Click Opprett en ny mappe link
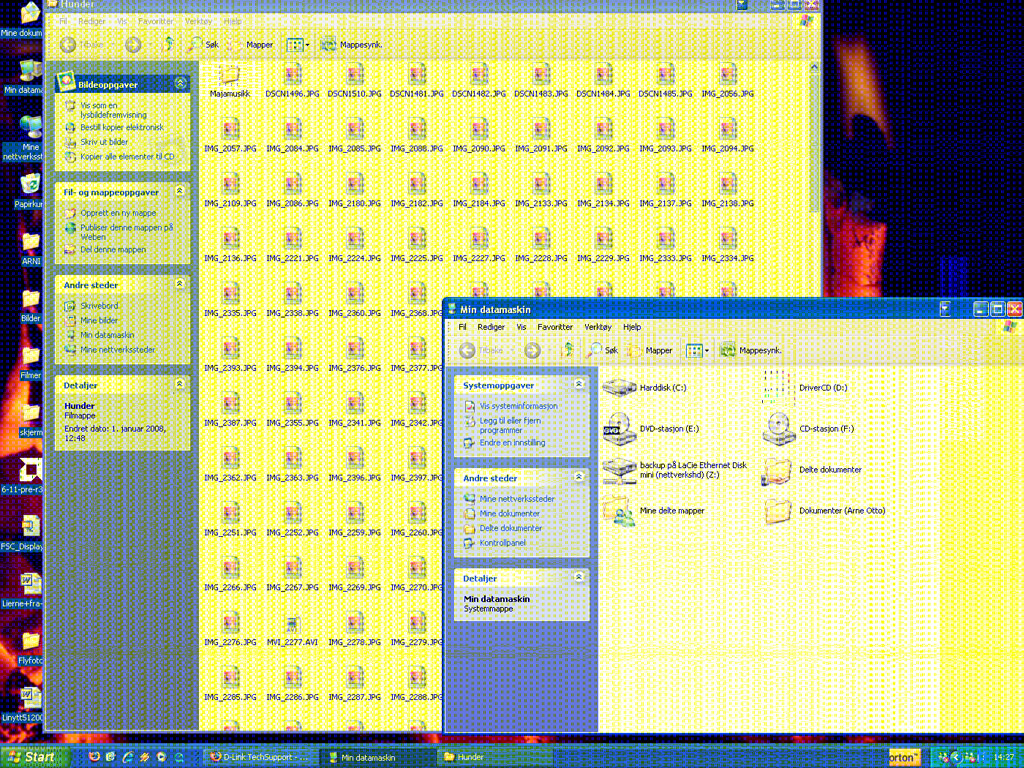1024x768 pixels. (x=118, y=214)
